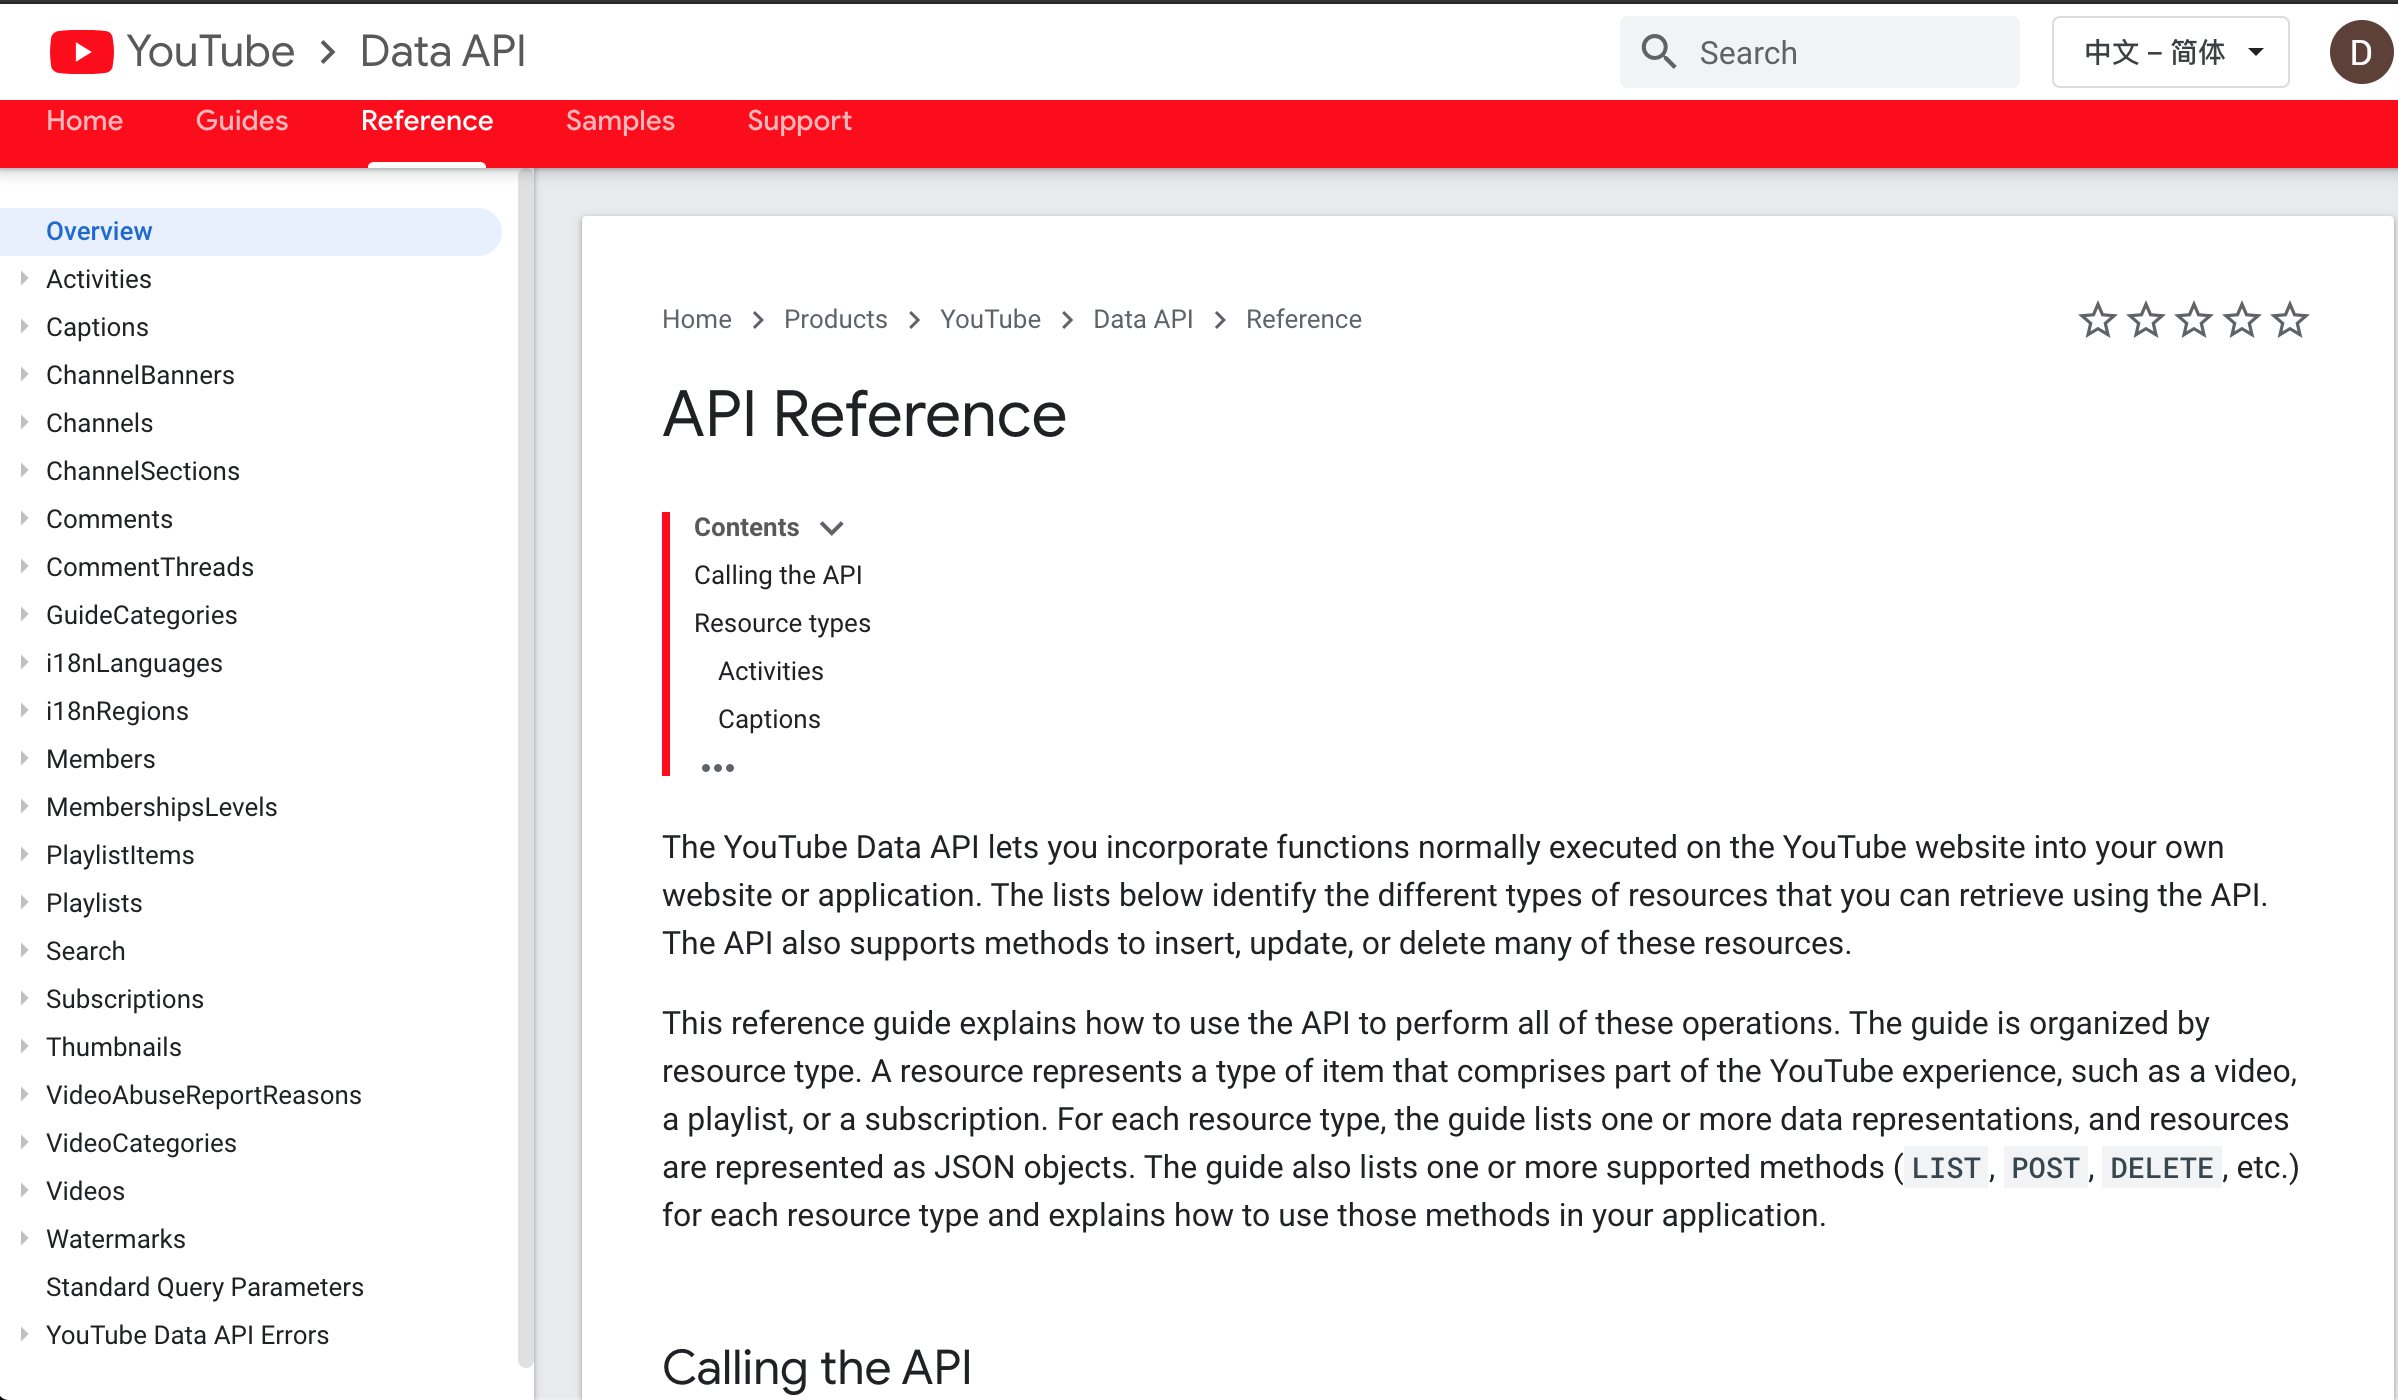This screenshot has height=1400, width=2398.
Task: Click the search magnifier icon
Action: 1658,52
